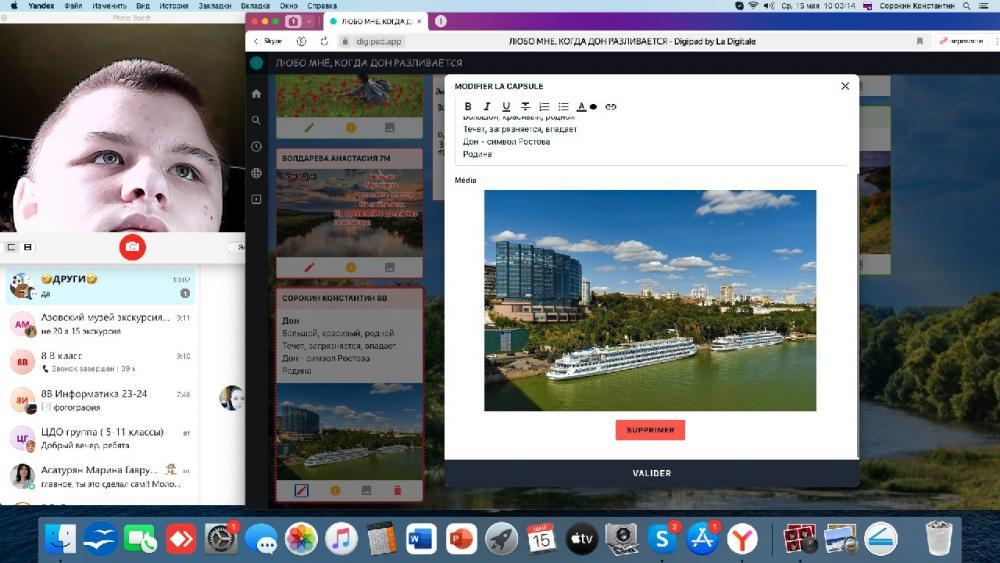This screenshot has width=1000, height=563.
Task: Pick the black text color dot
Action: click(x=593, y=107)
